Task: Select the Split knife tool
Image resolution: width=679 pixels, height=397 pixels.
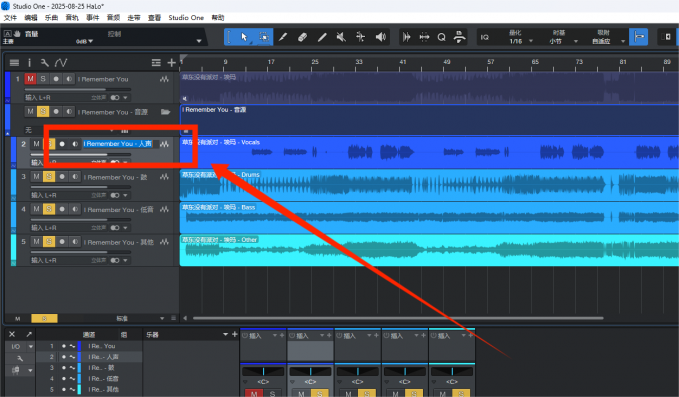Action: point(283,37)
